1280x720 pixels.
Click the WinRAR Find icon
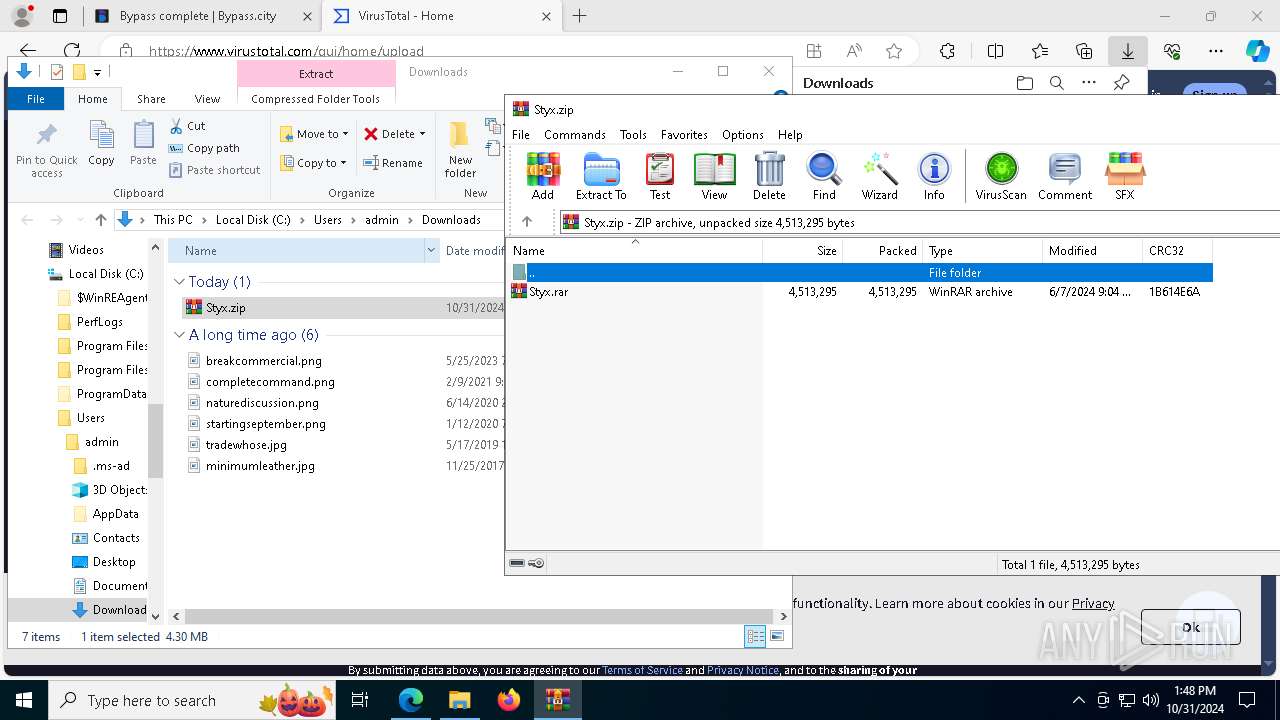click(824, 177)
